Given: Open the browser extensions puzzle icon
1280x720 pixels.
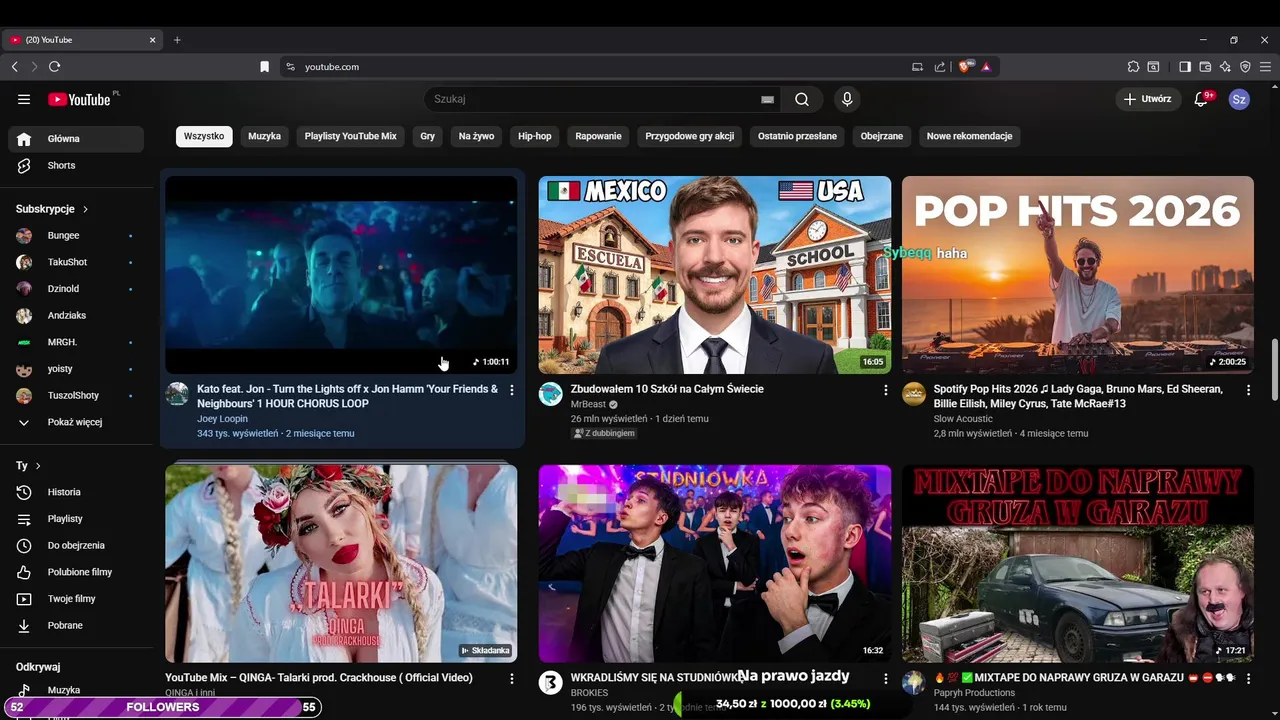Looking at the screenshot, I should [x=1133, y=67].
